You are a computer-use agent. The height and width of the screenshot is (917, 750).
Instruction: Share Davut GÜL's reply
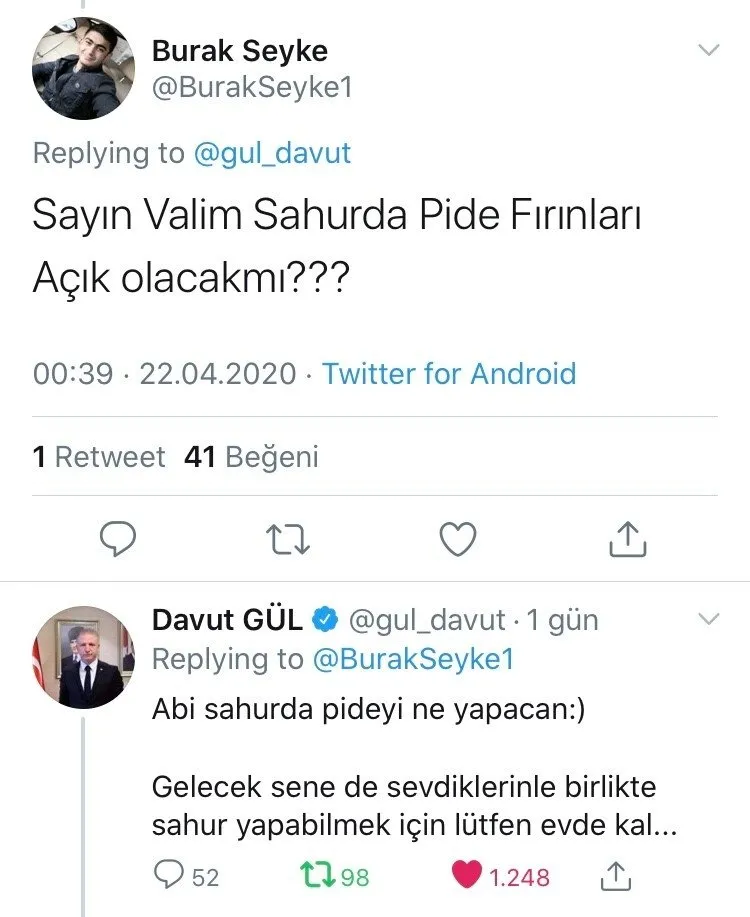click(617, 876)
